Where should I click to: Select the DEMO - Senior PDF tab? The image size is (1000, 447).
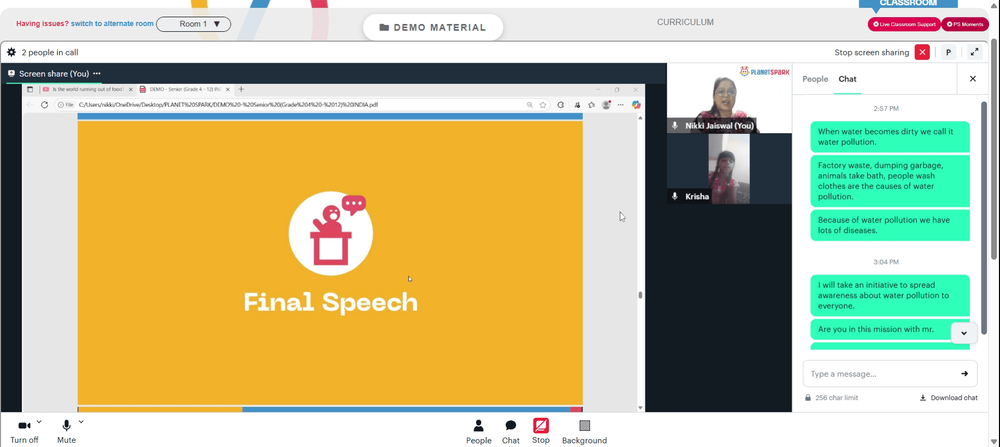coord(186,89)
